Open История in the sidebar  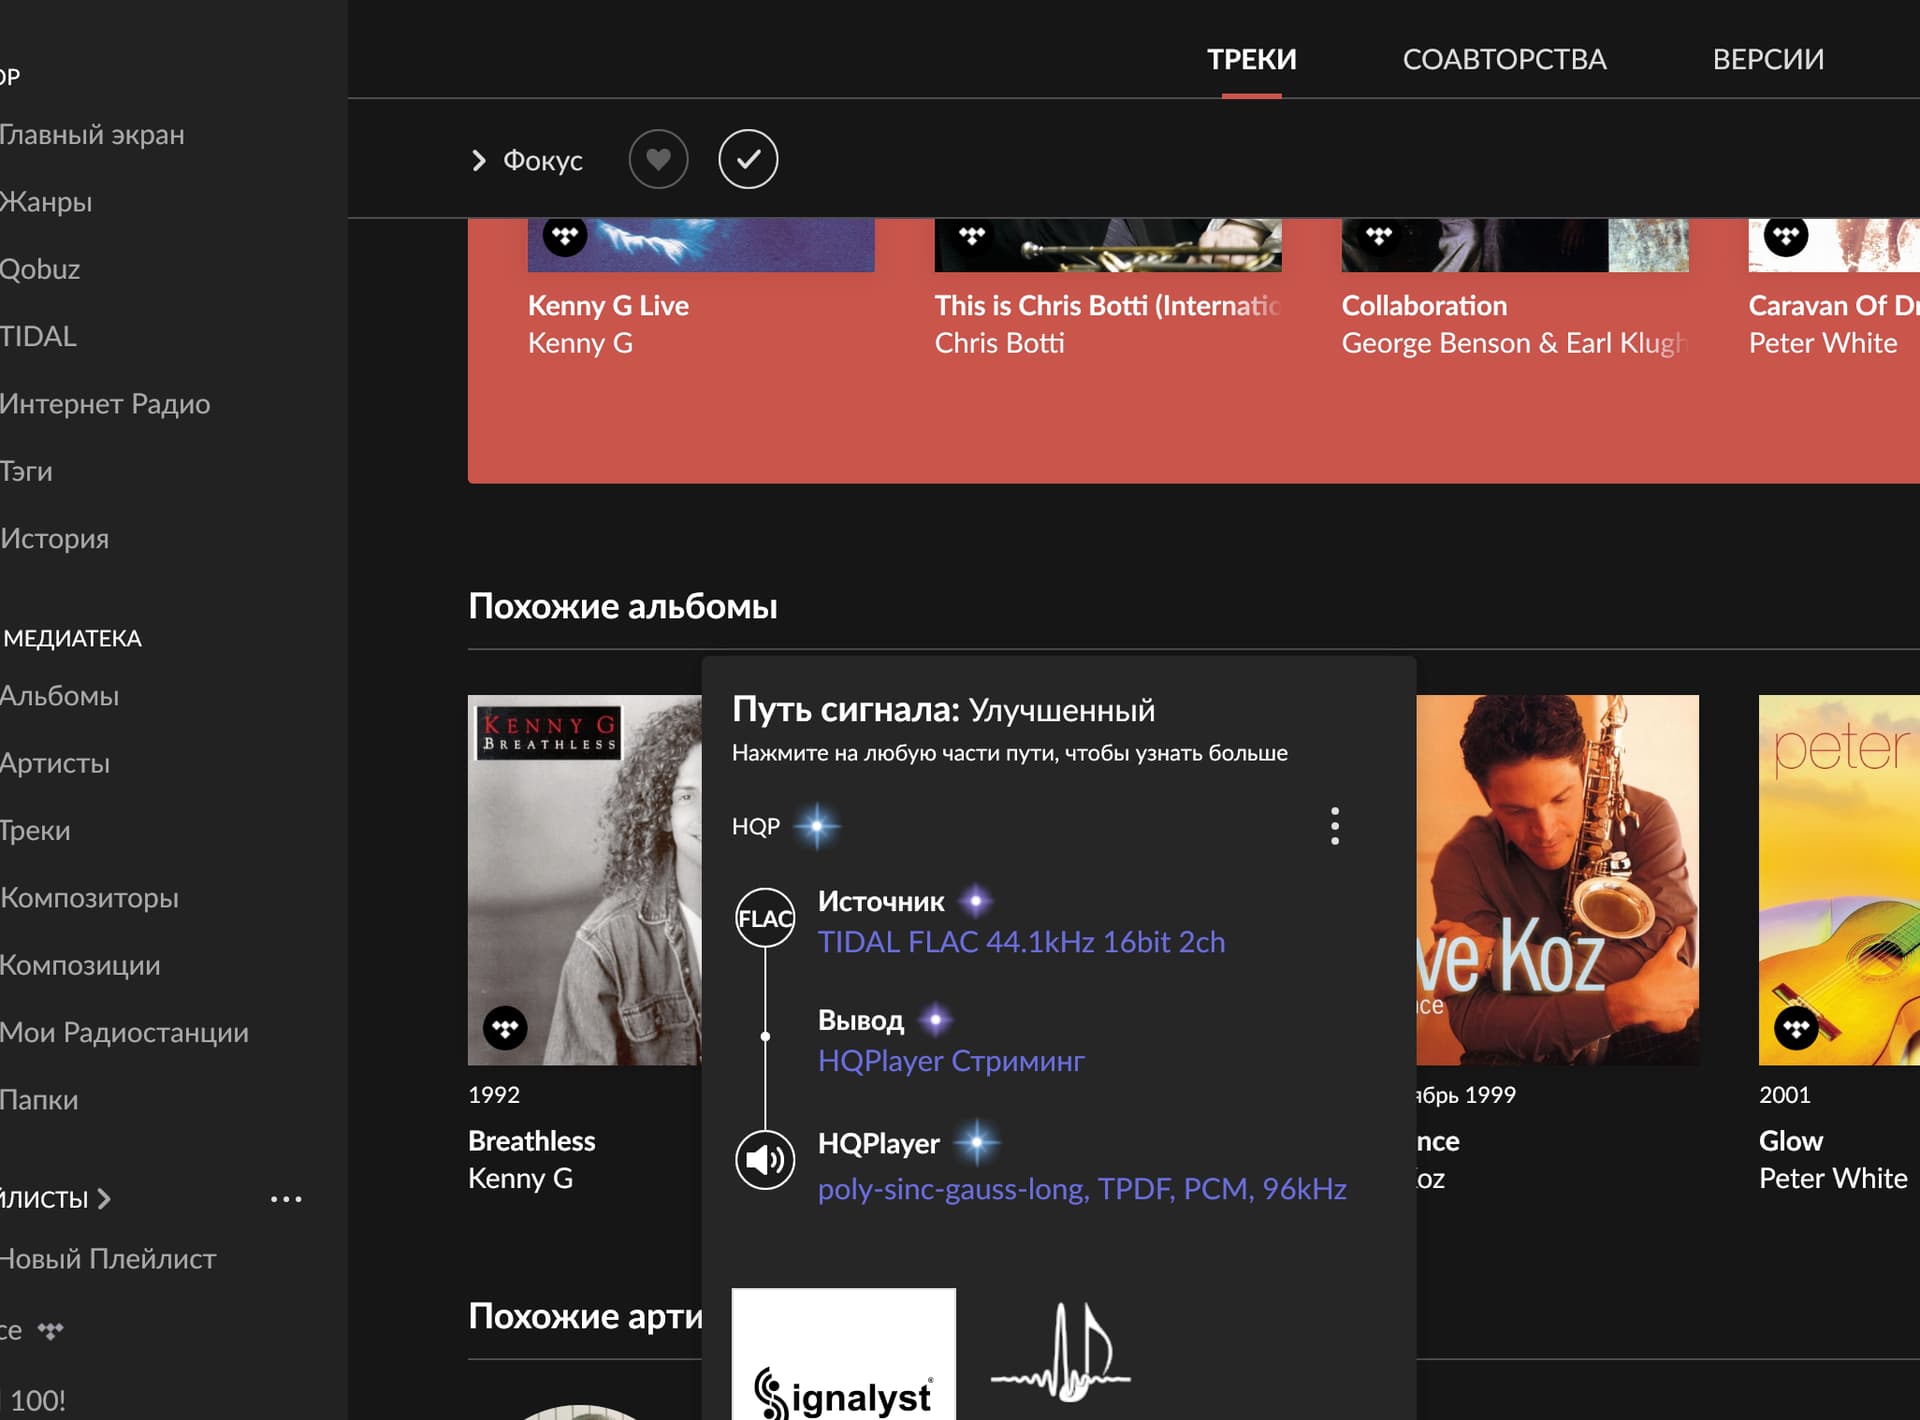[54, 538]
